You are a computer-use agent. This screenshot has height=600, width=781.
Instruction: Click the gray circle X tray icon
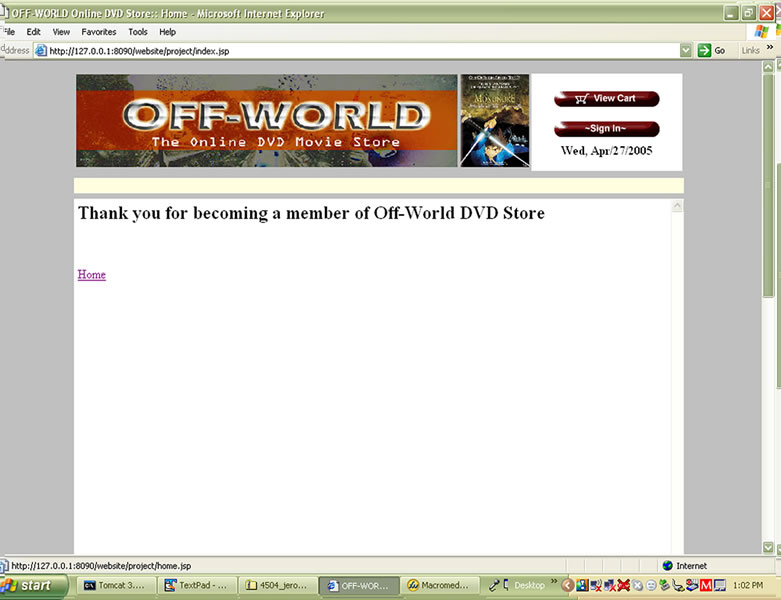tap(637, 586)
